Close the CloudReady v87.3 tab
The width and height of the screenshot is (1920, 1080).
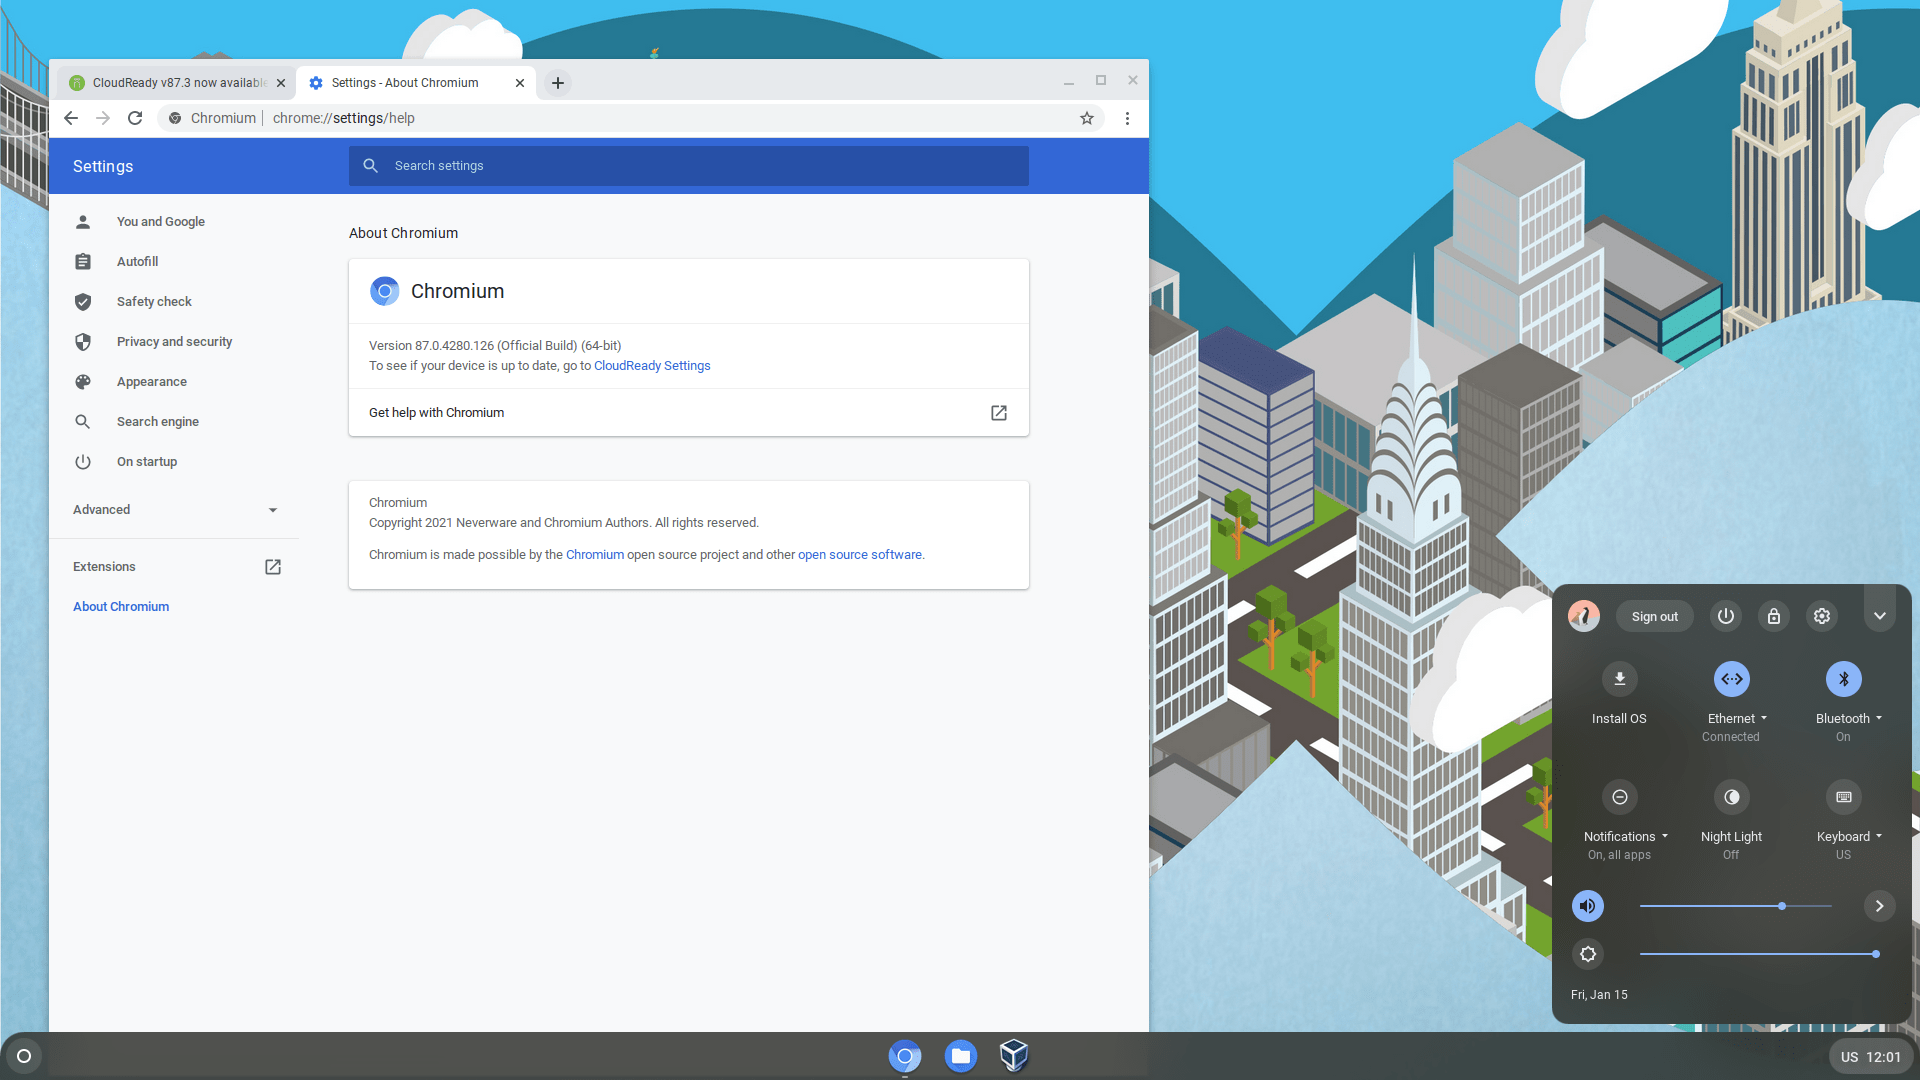point(281,83)
